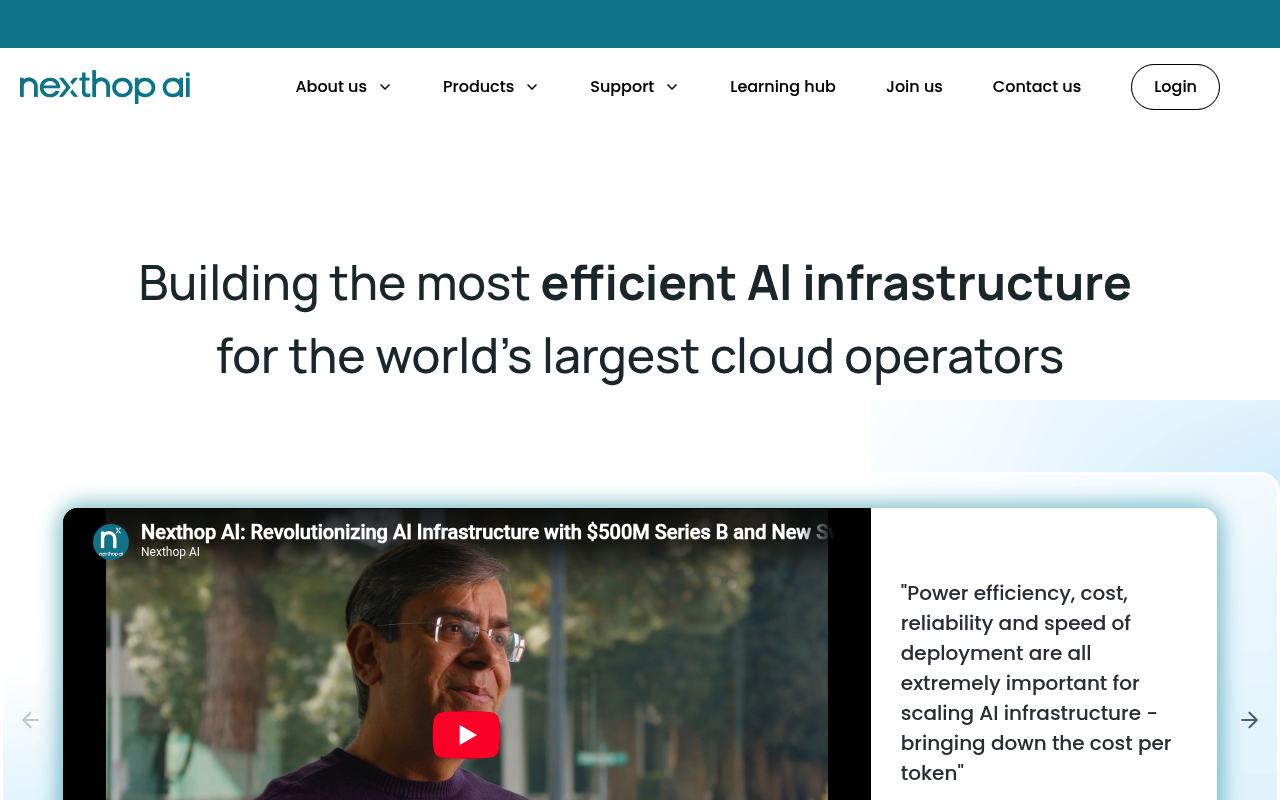
Task: Open the Support menu
Action: coord(622,87)
